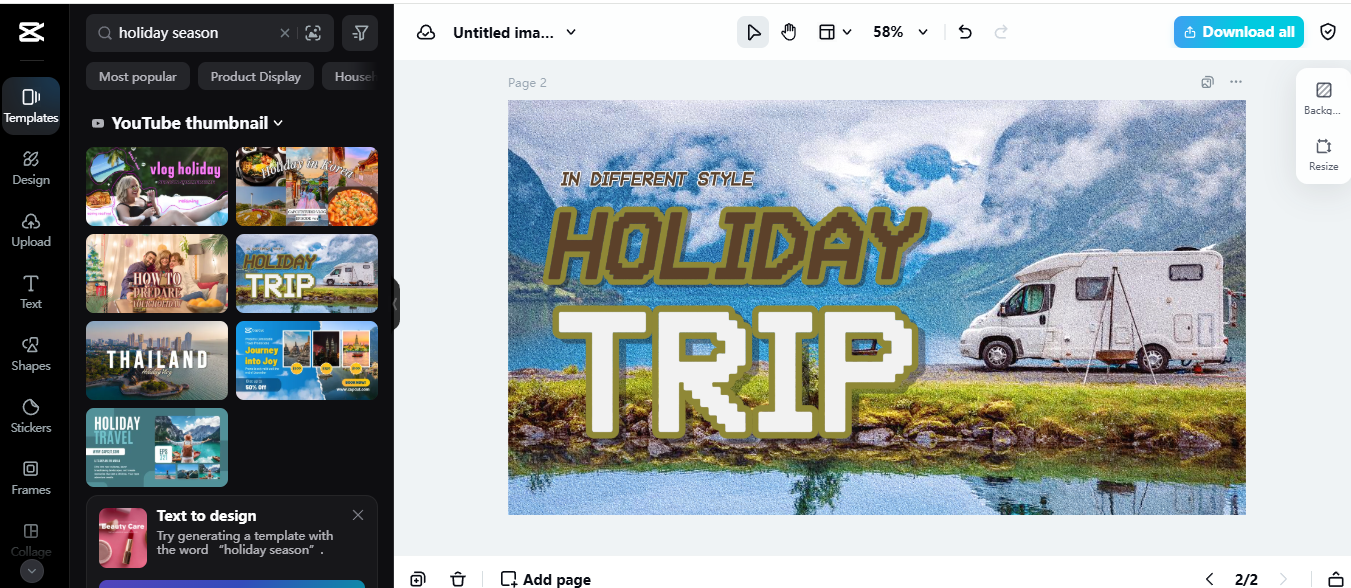Select the Product Display filter chip
The height and width of the screenshot is (588, 1351).
click(256, 77)
